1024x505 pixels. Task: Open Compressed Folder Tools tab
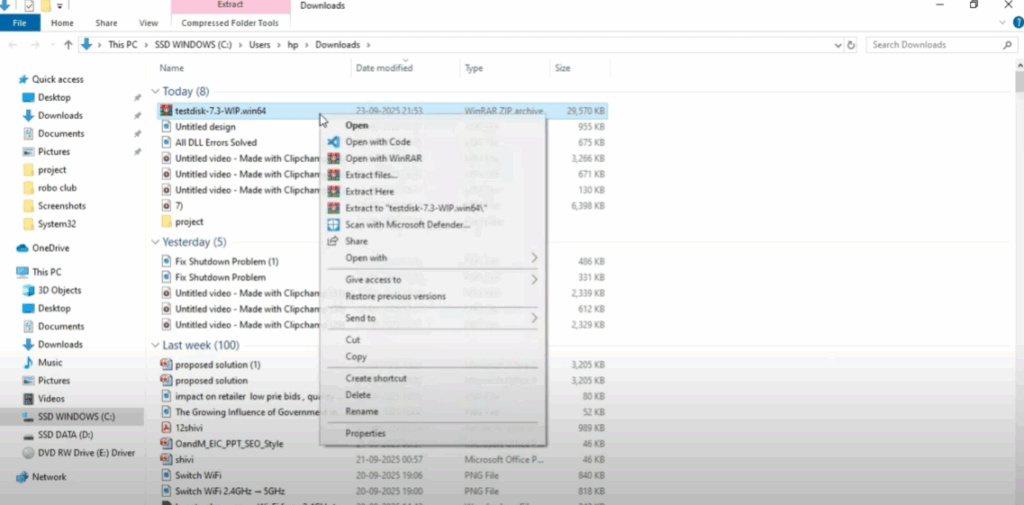click(x=230, y=23)
